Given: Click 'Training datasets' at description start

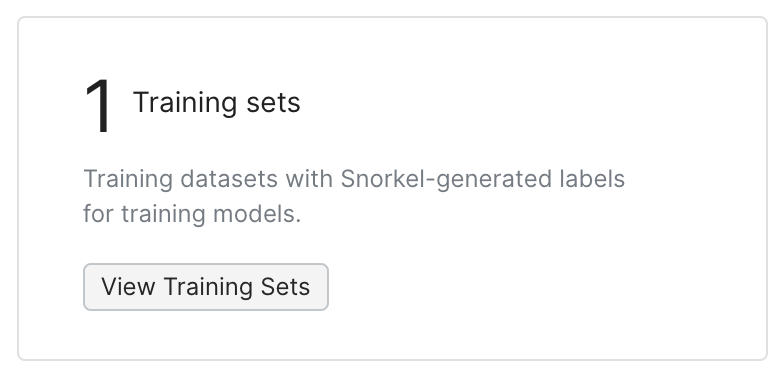Looking at the screenshot, I should coord(180,179).
